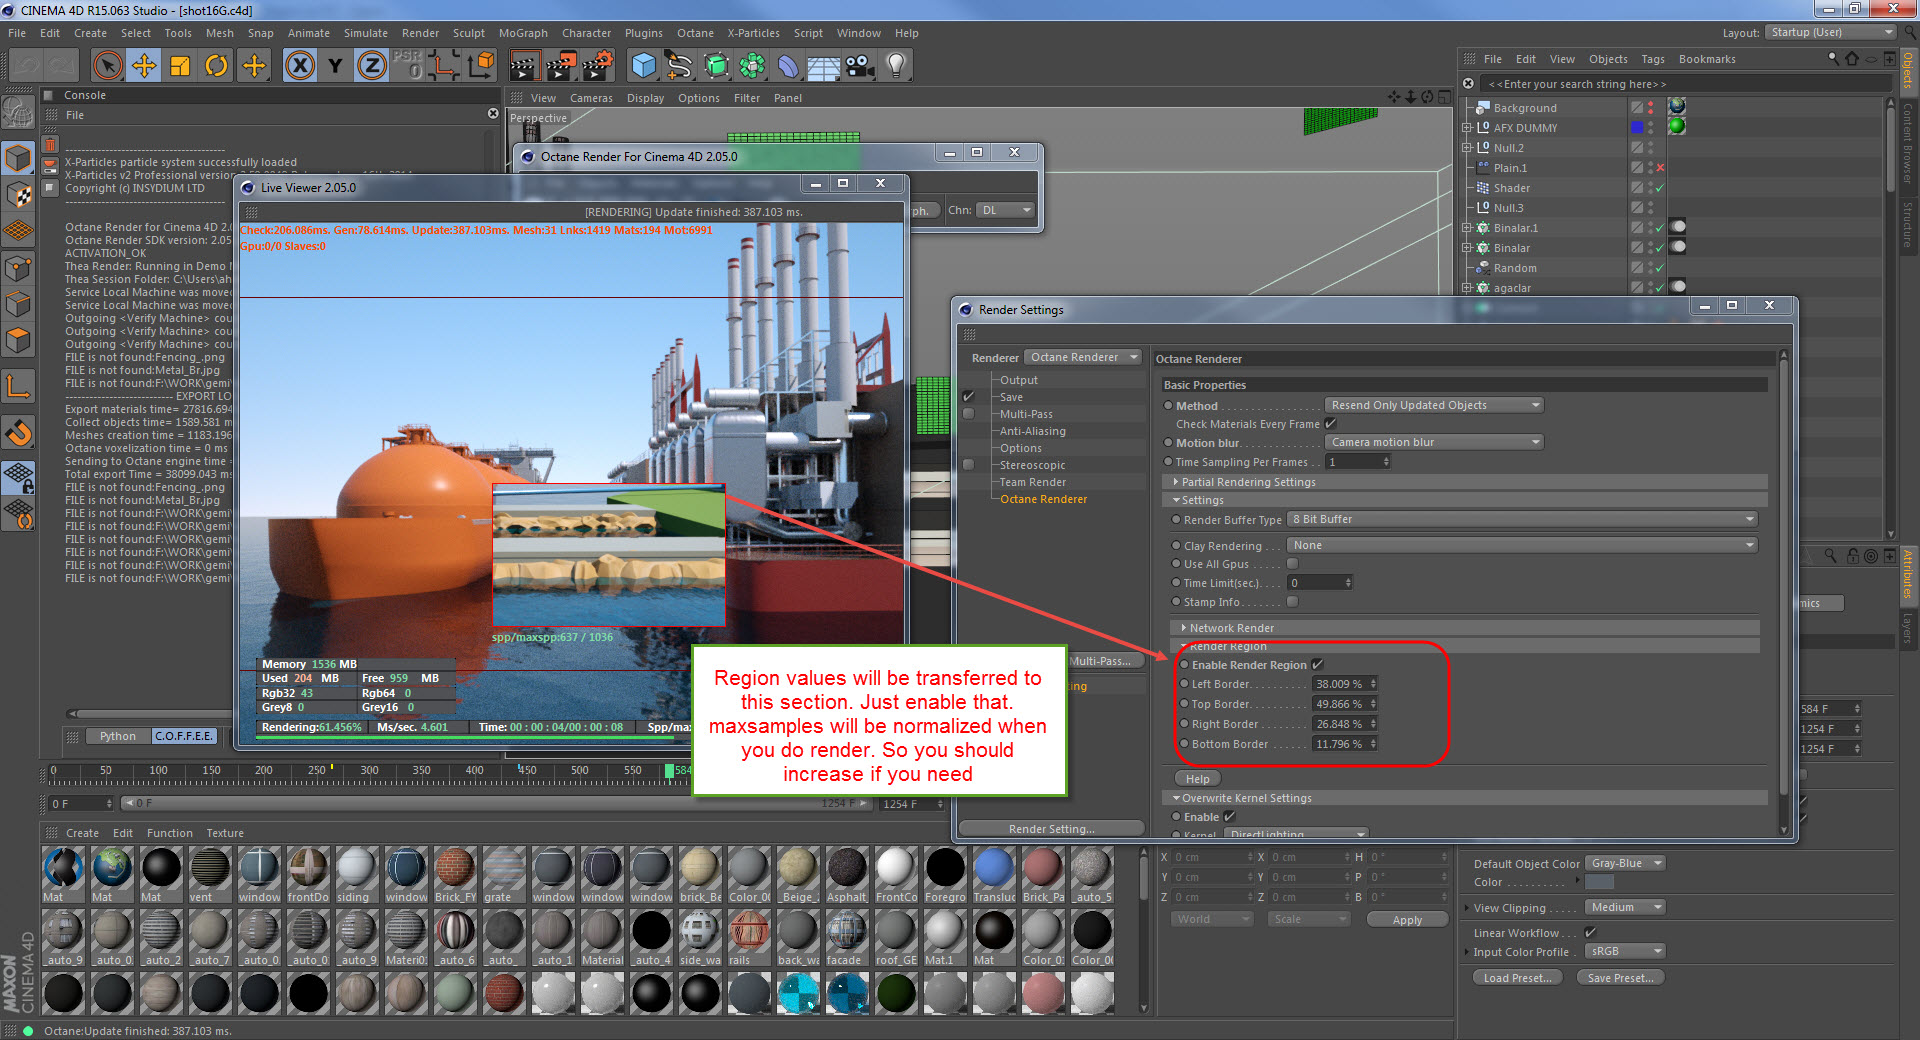Activate the Rotate tool

point(216,66)
